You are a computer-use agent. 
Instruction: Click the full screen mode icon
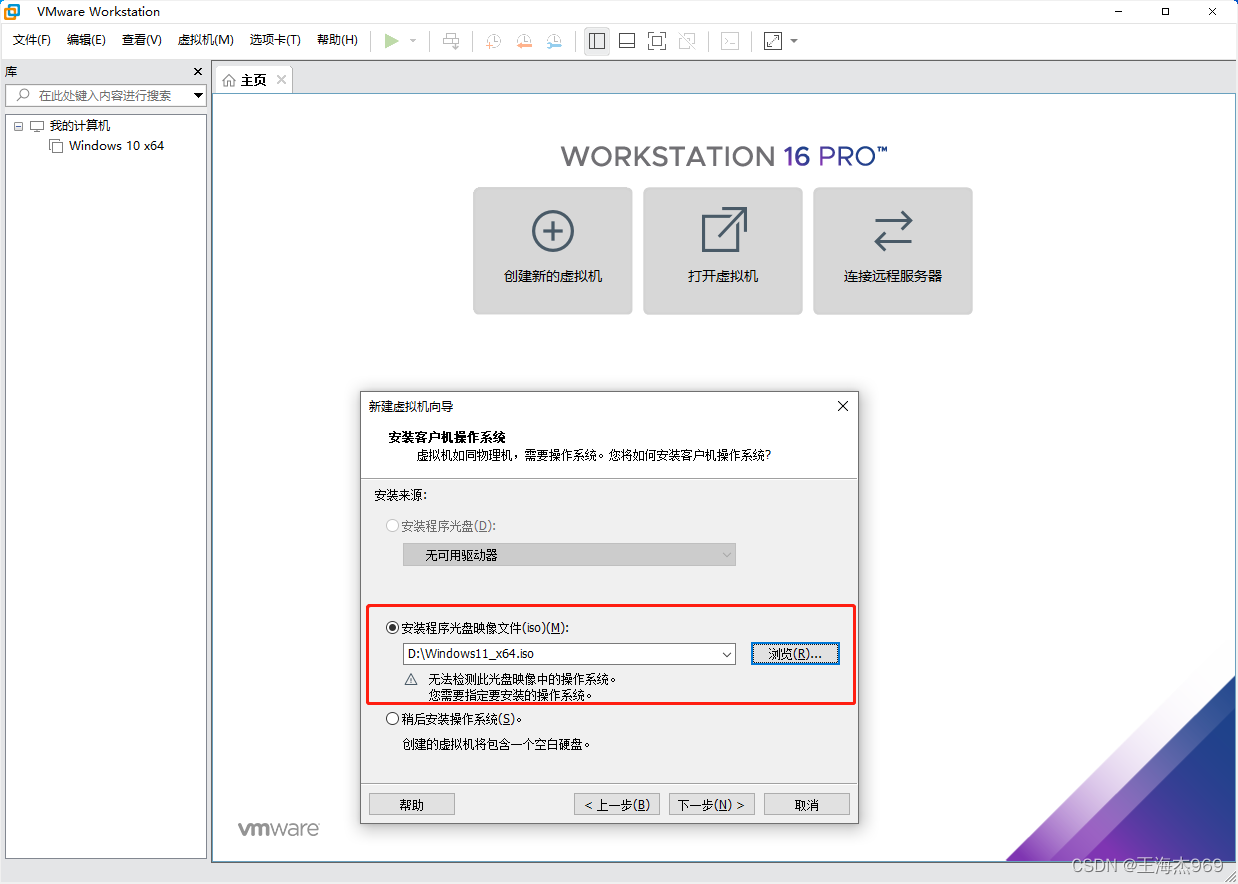click(657, 41)
